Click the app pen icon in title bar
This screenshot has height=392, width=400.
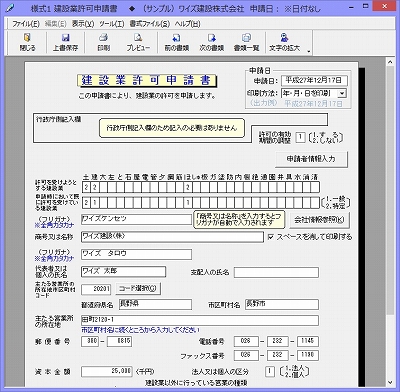click(11, 8)
